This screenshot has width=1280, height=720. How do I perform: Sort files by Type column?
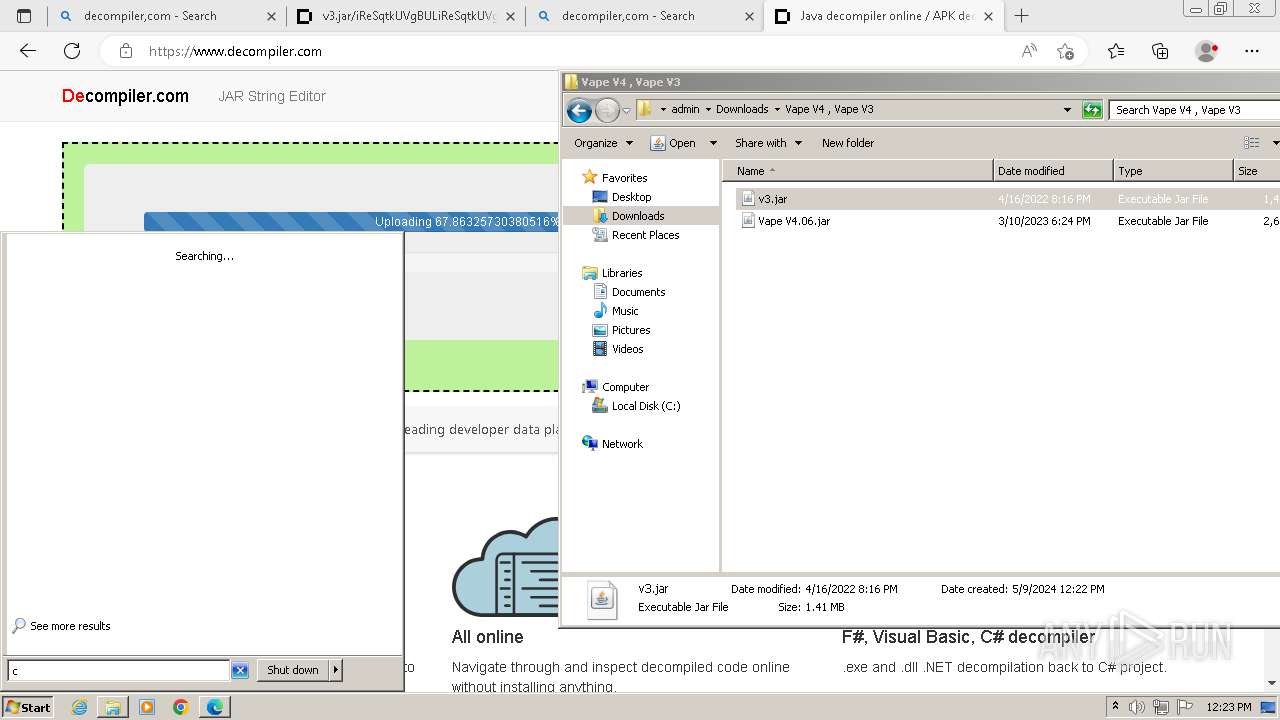(1173, 171)
